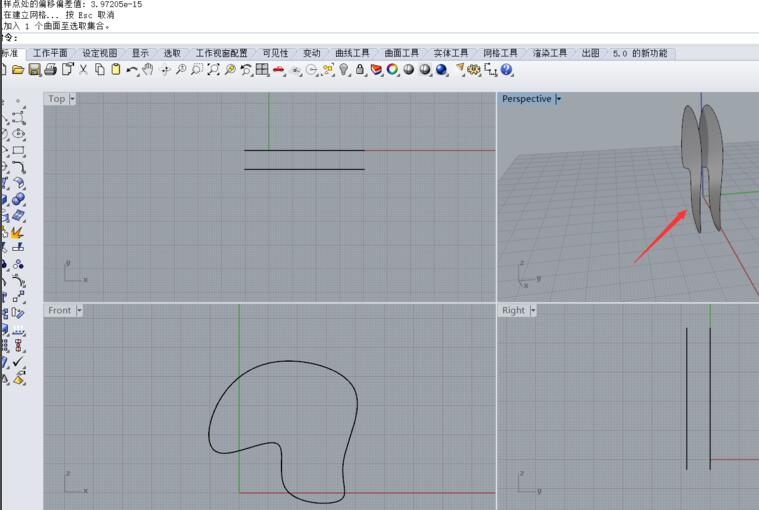Expand the Perspective viewport menu arrow

pyautogui.click(x=558, y=99)
